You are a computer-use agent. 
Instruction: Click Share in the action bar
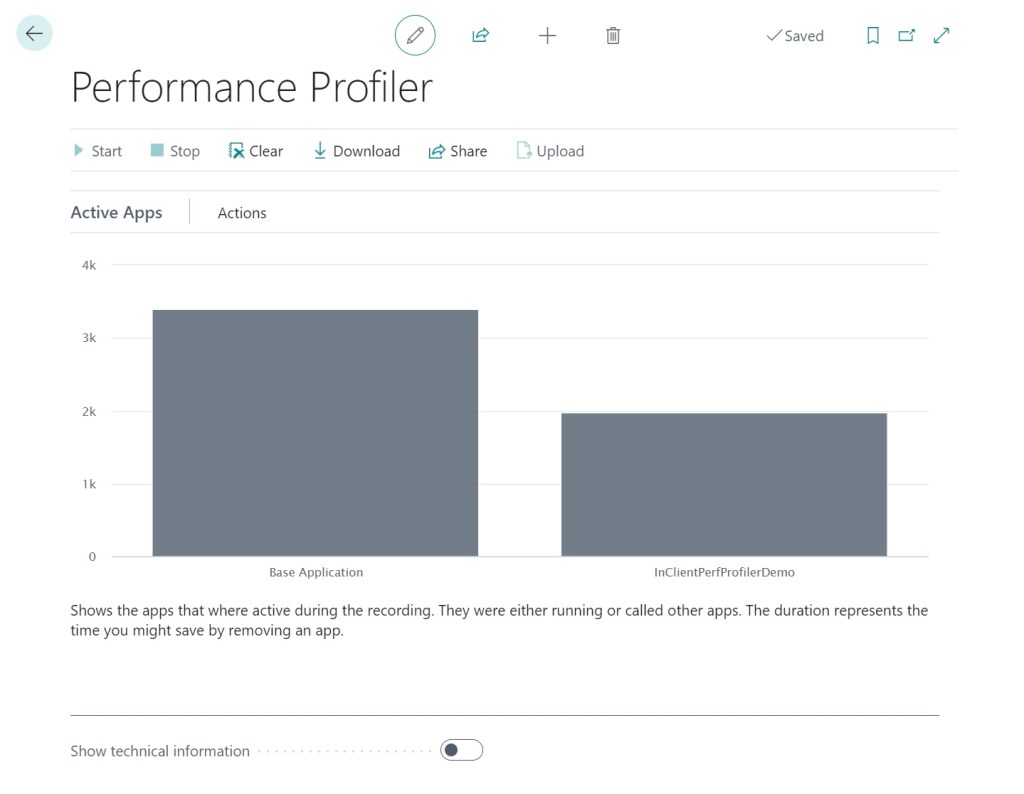pos(458,151)
